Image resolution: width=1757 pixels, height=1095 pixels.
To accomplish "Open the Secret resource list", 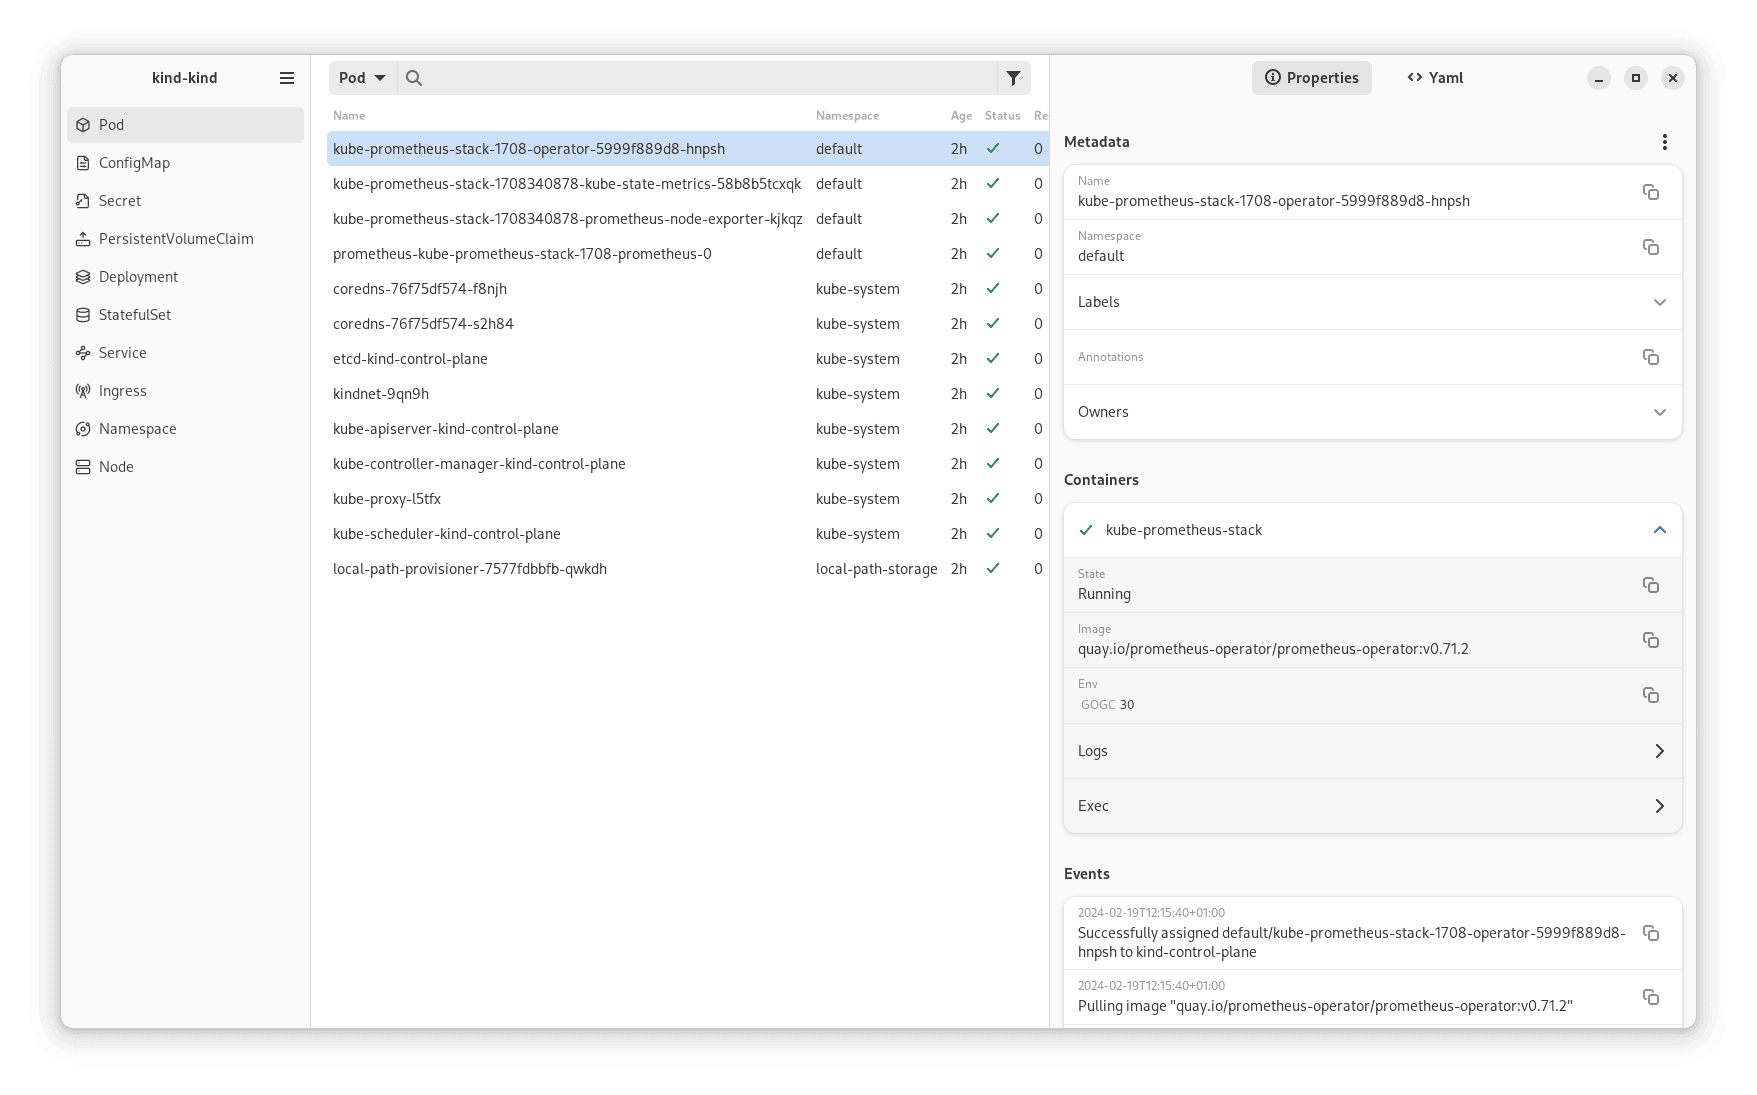I will [119, 200].
